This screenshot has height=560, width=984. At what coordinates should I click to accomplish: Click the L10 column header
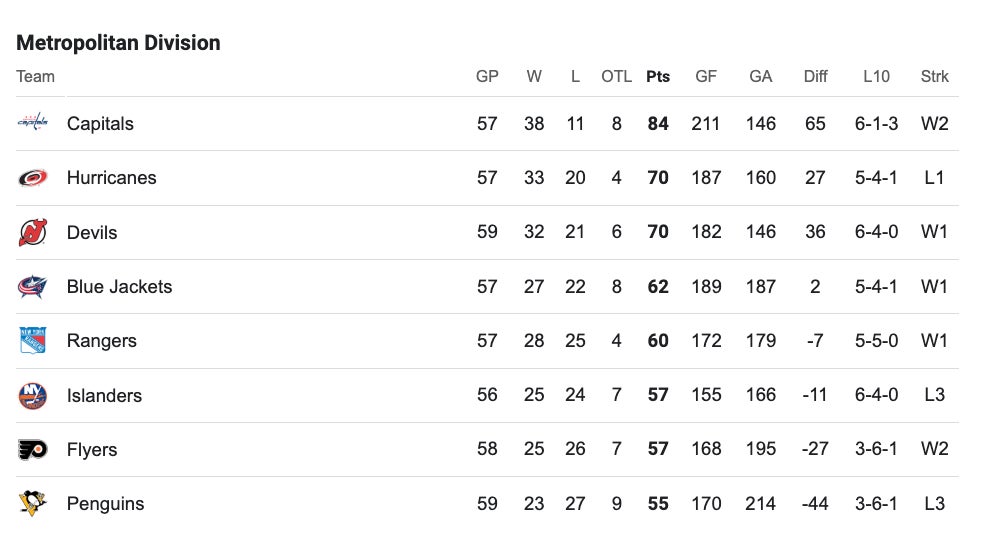pos(876,76)
